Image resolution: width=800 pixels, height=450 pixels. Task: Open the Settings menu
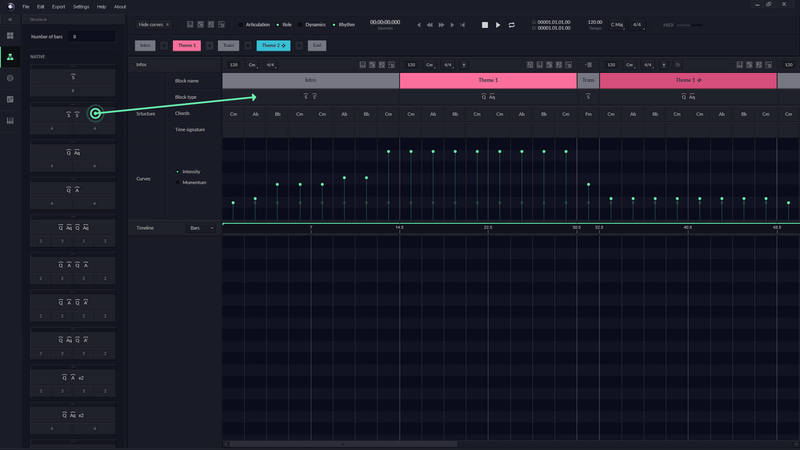pos(81,7)
